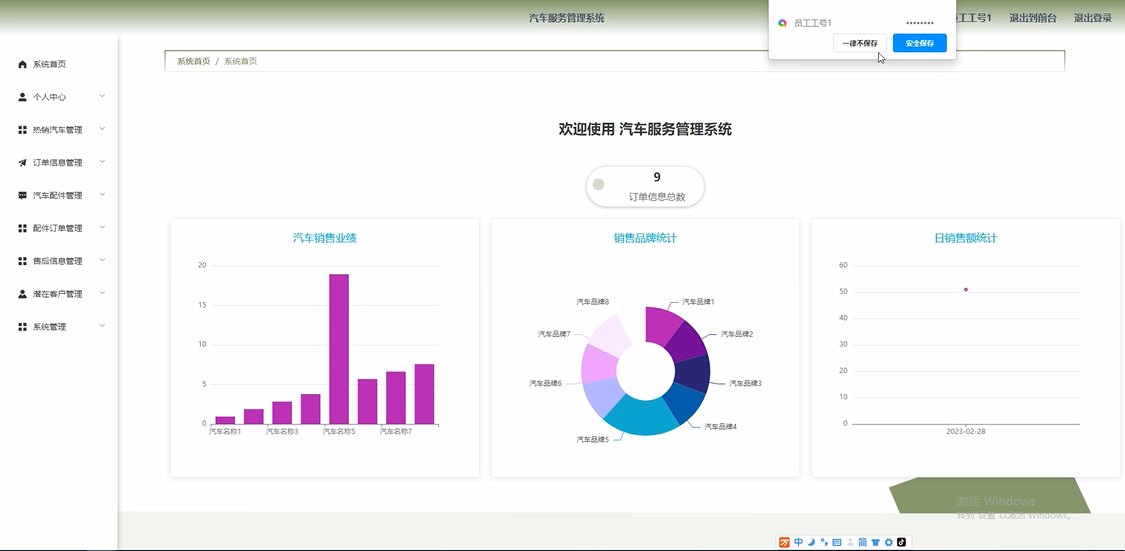The height and width of the screenshot is (551, 1125).
Task: Click the masked password dots in popup
Action: [x=920, y=24]
